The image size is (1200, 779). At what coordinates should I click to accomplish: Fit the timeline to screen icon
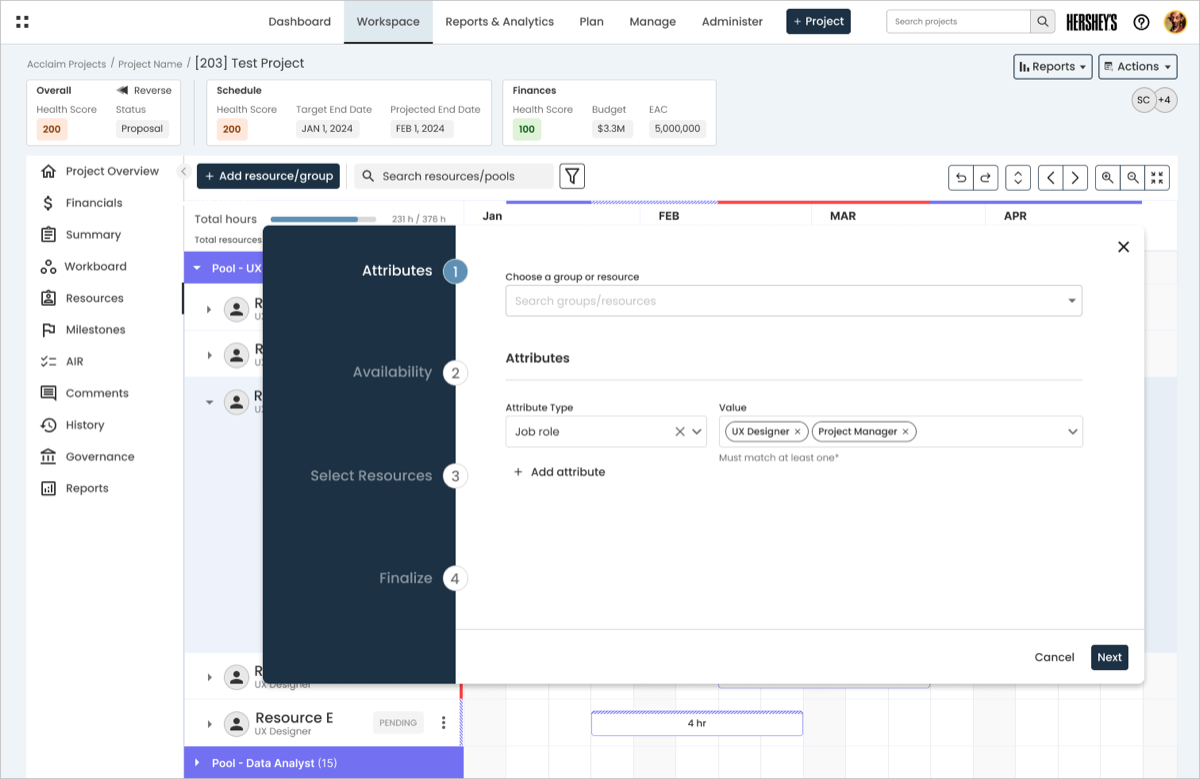coord(1157,178)
